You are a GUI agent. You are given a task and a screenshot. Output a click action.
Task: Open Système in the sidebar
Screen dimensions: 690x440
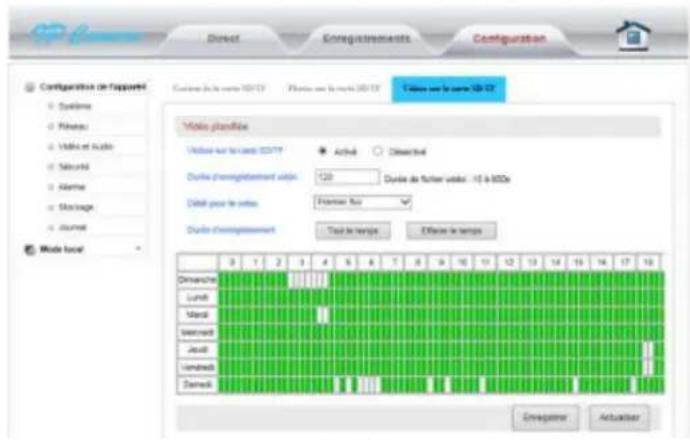(75, 106)
